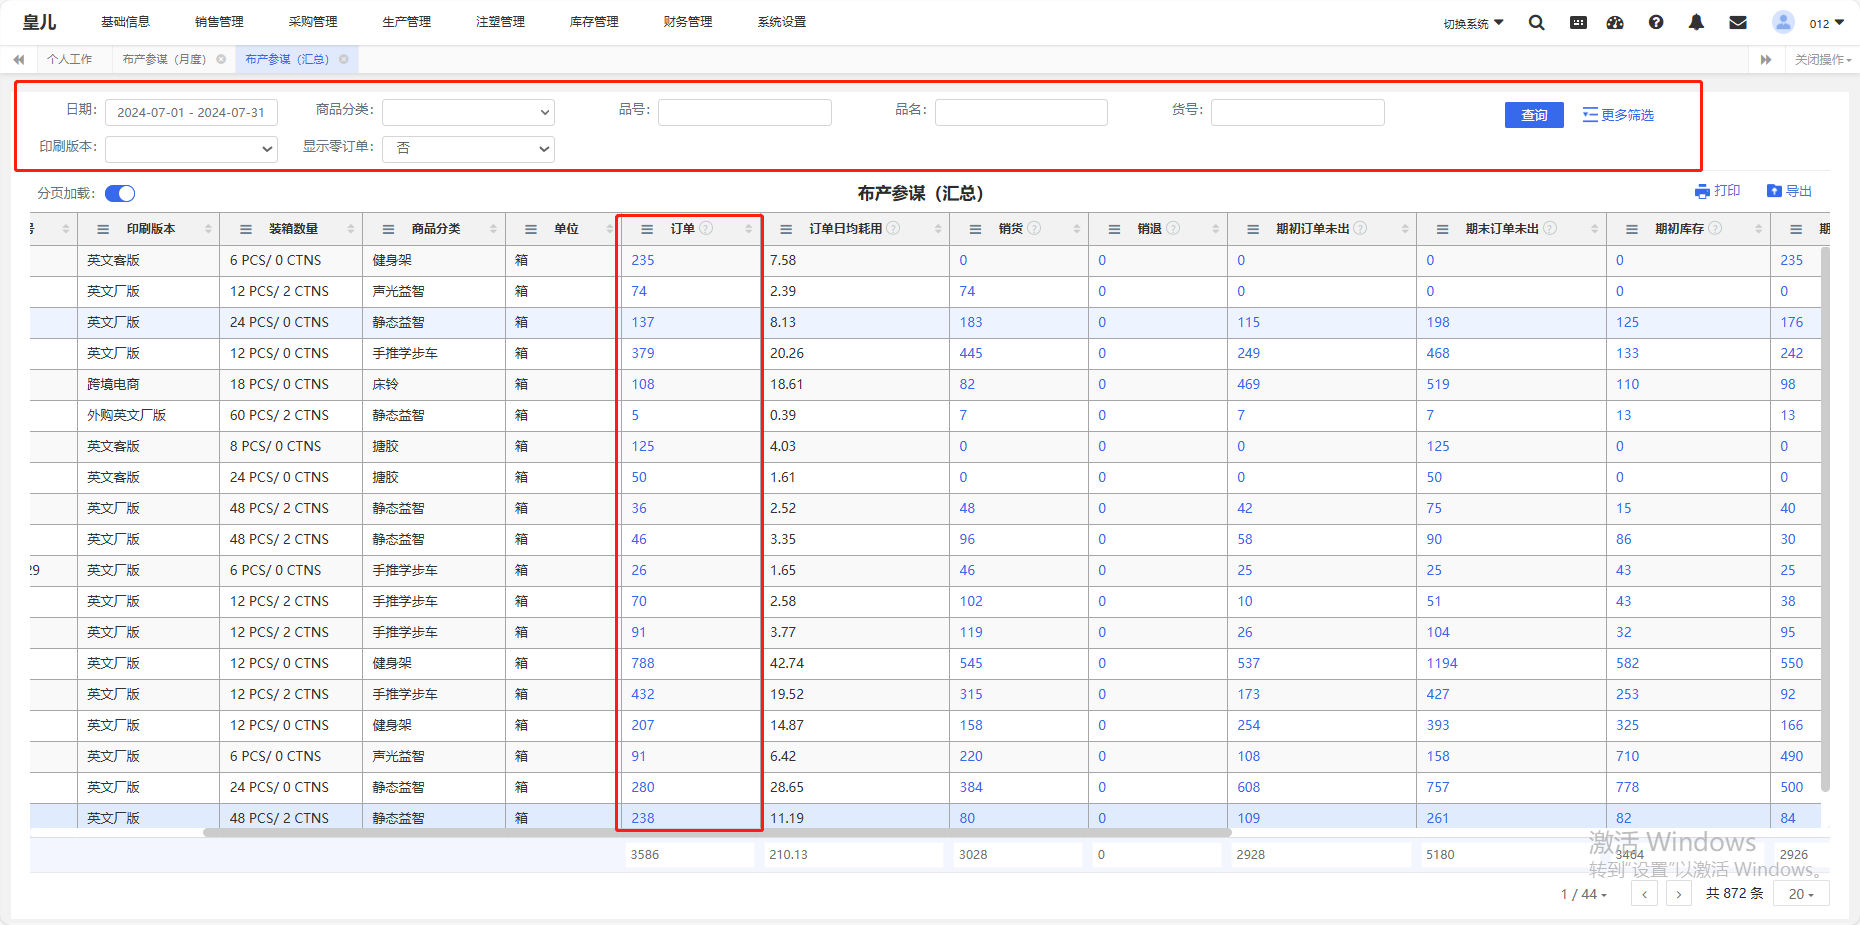Viewport: 1860px width, 925px height.
Task: Open notifications bell icon
Action: click(x=1696, y=23)
